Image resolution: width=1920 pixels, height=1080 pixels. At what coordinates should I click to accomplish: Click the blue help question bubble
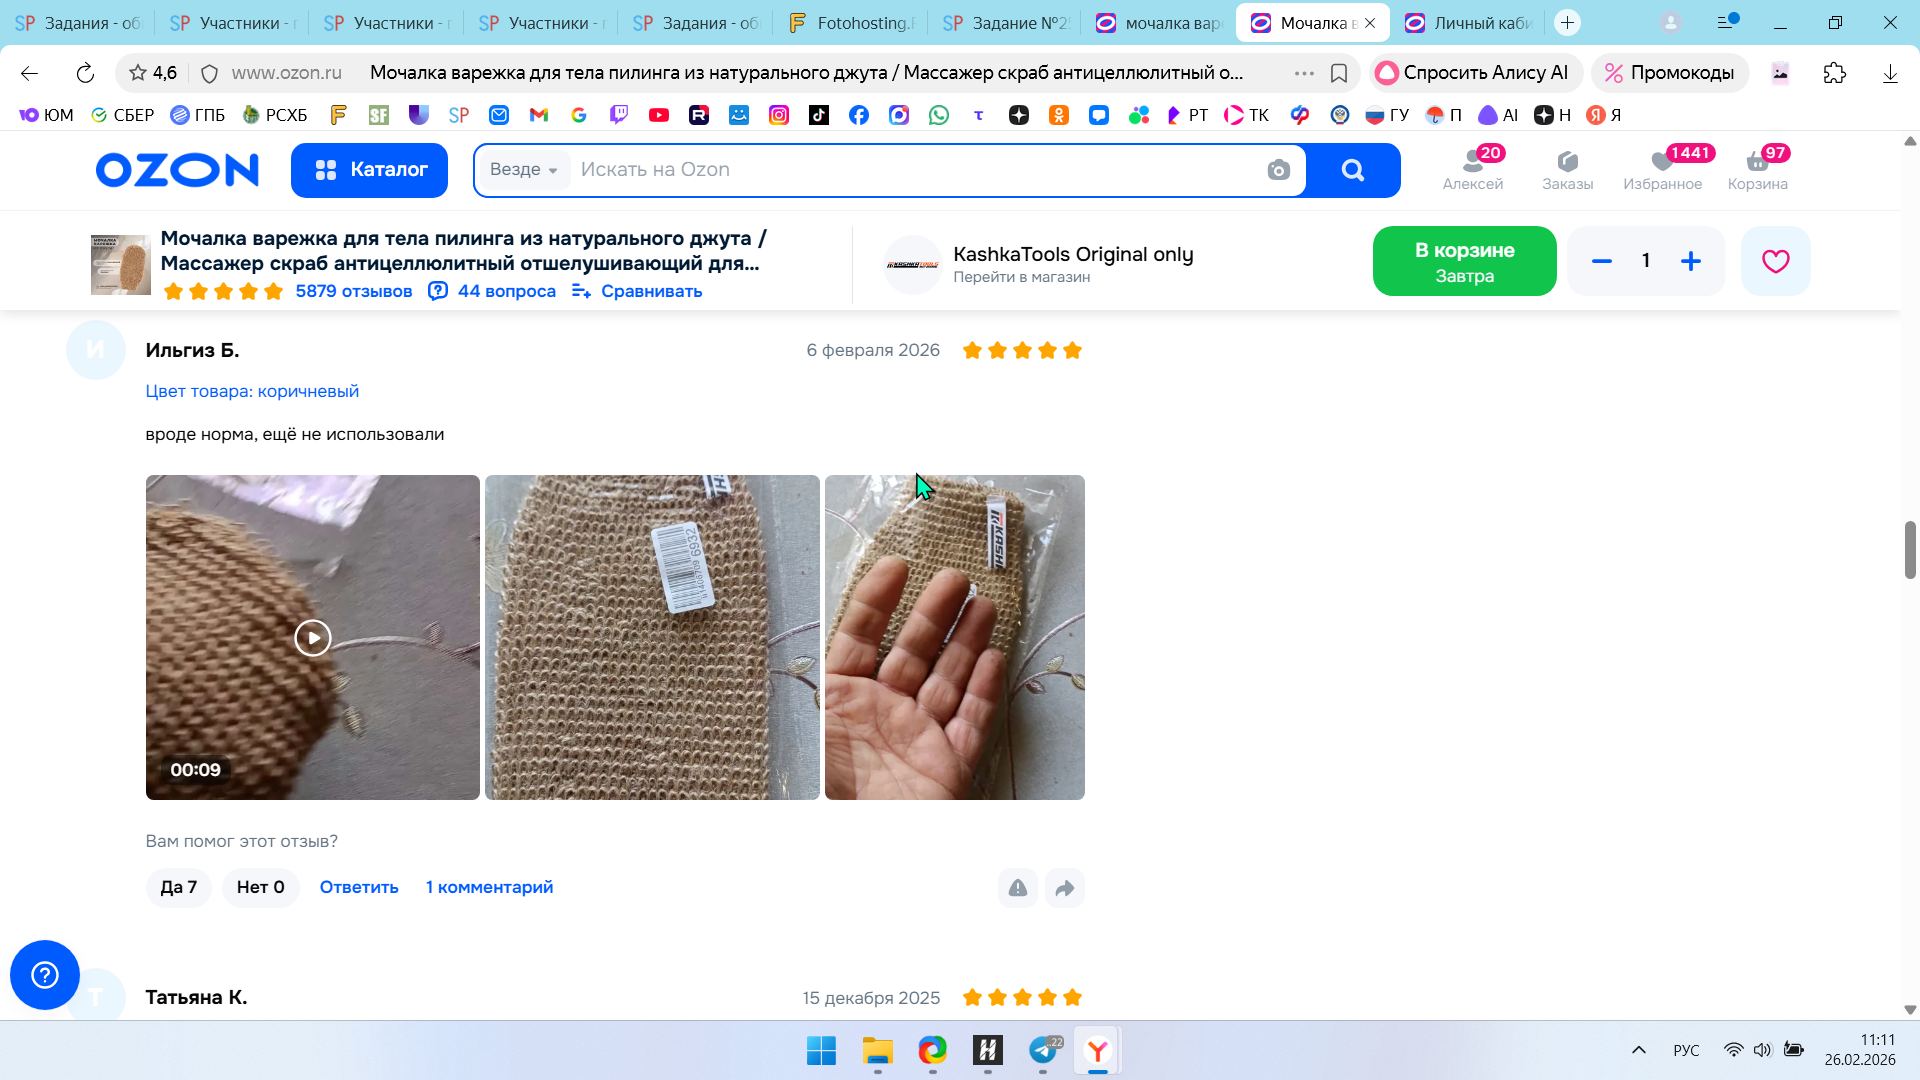click(x=45, y=975)
